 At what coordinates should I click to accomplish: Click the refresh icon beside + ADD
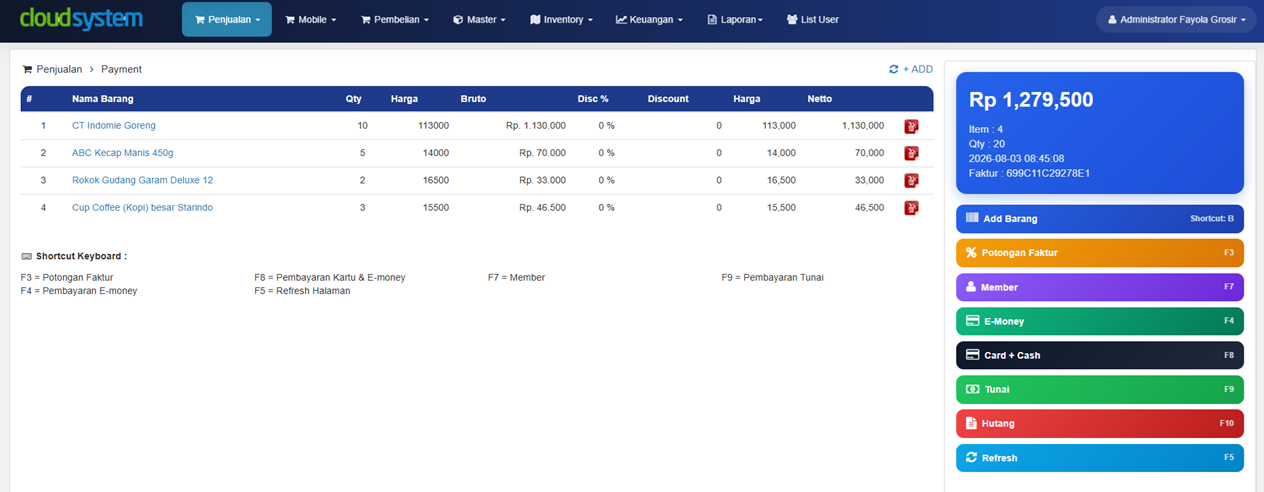click(x=893, y=70)
